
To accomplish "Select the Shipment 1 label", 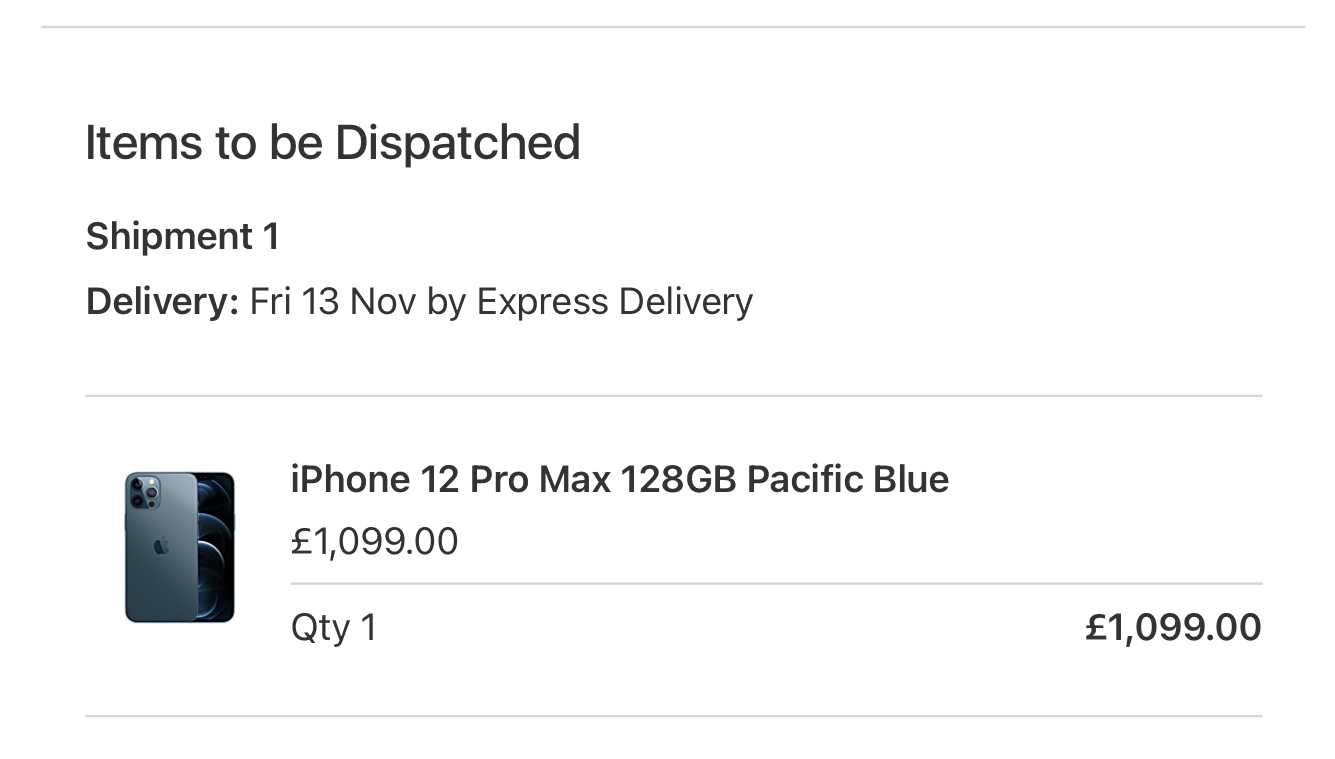I will [x=182, y=237].
